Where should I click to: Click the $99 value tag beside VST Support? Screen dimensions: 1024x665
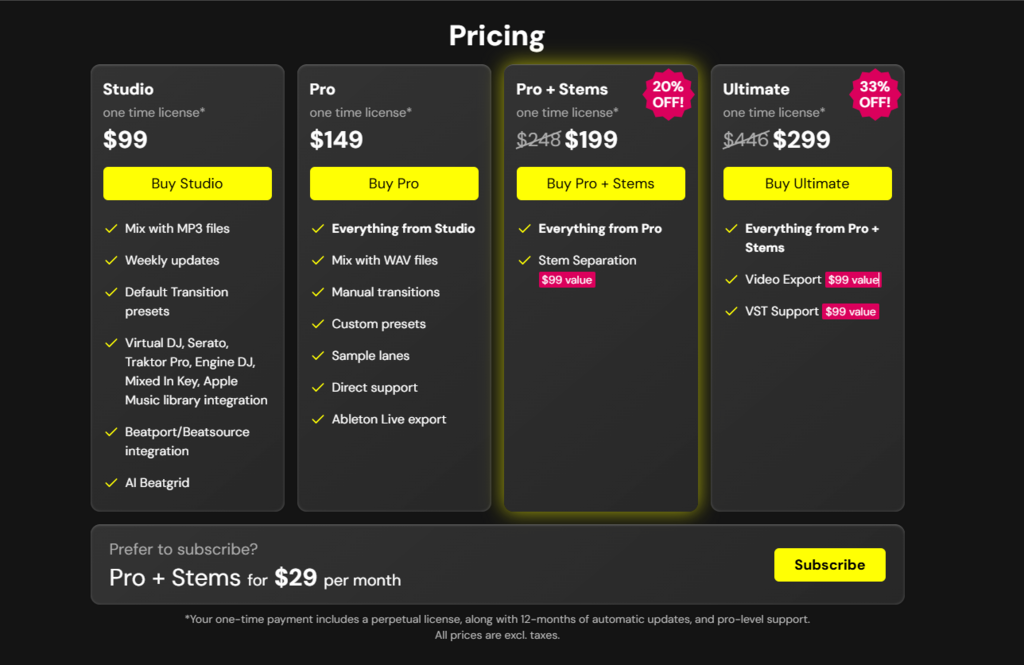(x=850, y=312)
